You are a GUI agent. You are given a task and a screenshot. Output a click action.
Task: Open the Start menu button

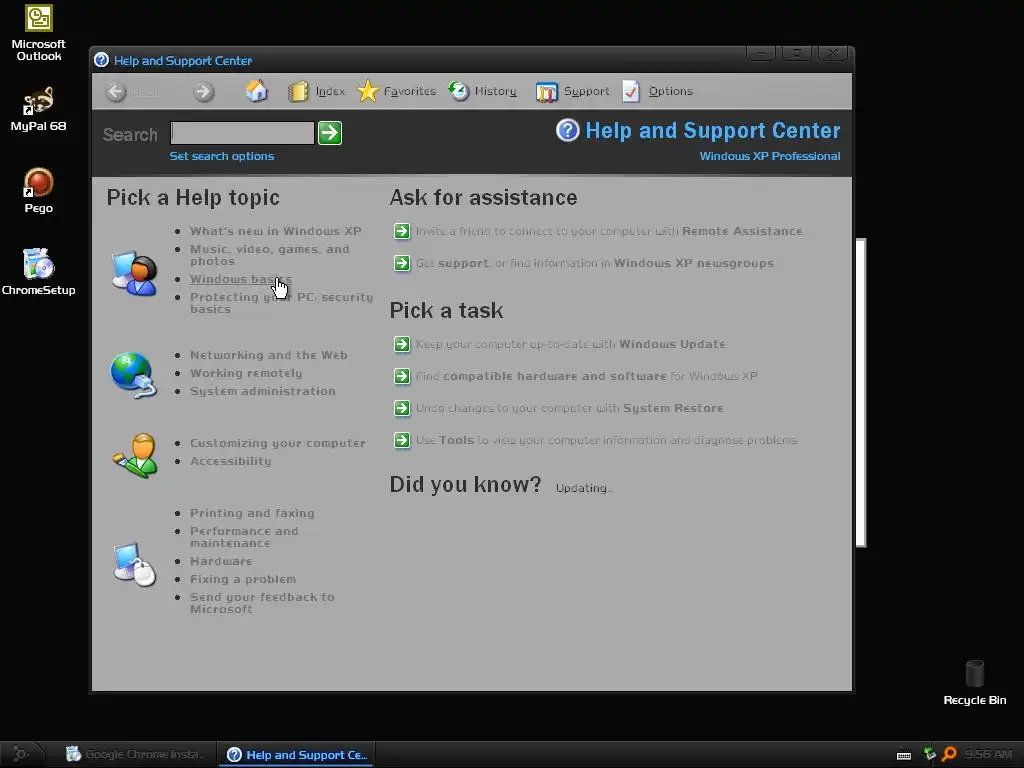(x=21, y=754)
